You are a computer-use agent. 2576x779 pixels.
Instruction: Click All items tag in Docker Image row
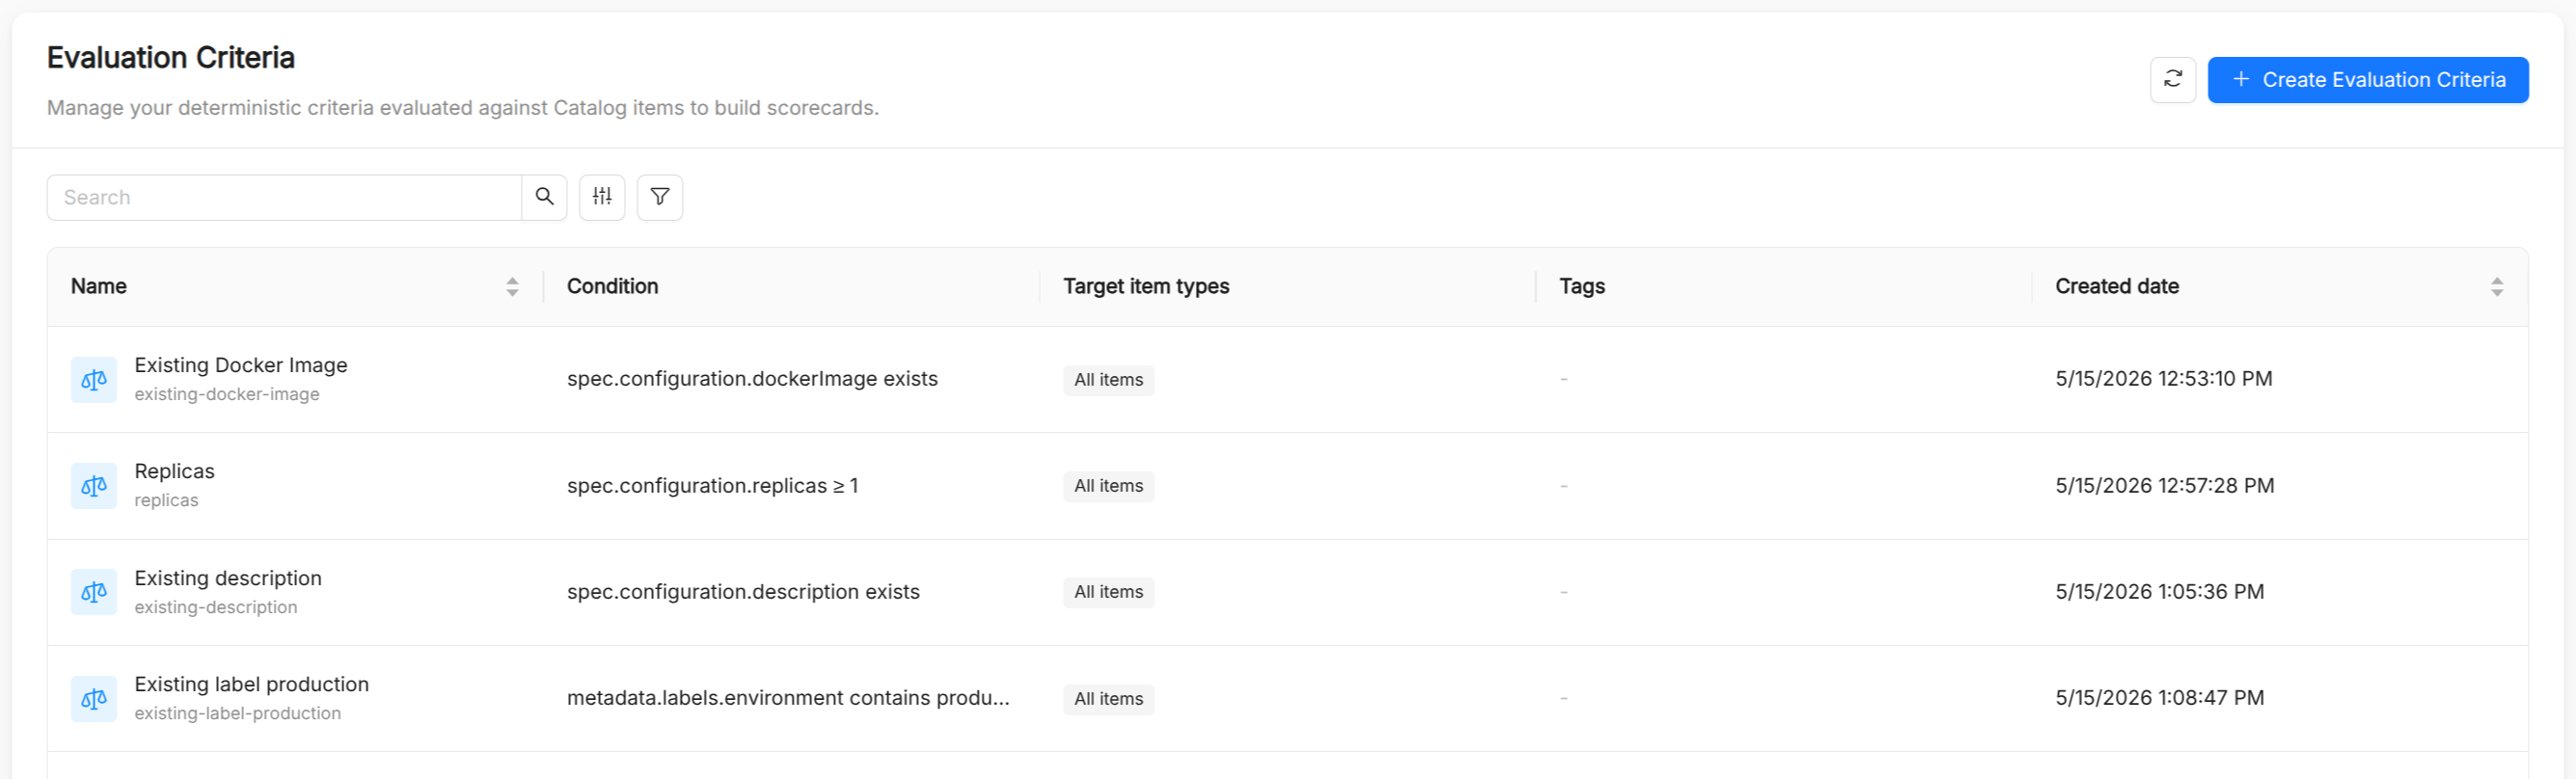pyautogui.click(x=1108, y=380)
